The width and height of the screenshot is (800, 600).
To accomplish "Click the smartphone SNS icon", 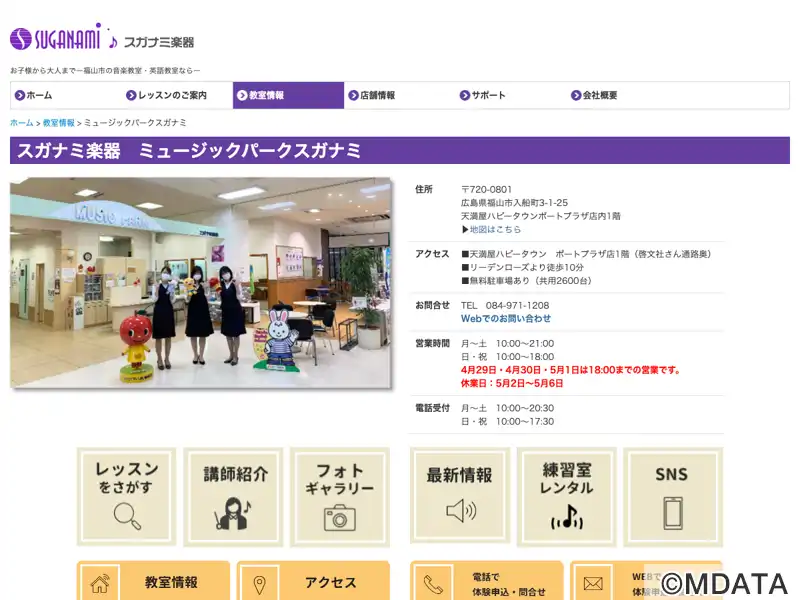I will coord(672,513).
